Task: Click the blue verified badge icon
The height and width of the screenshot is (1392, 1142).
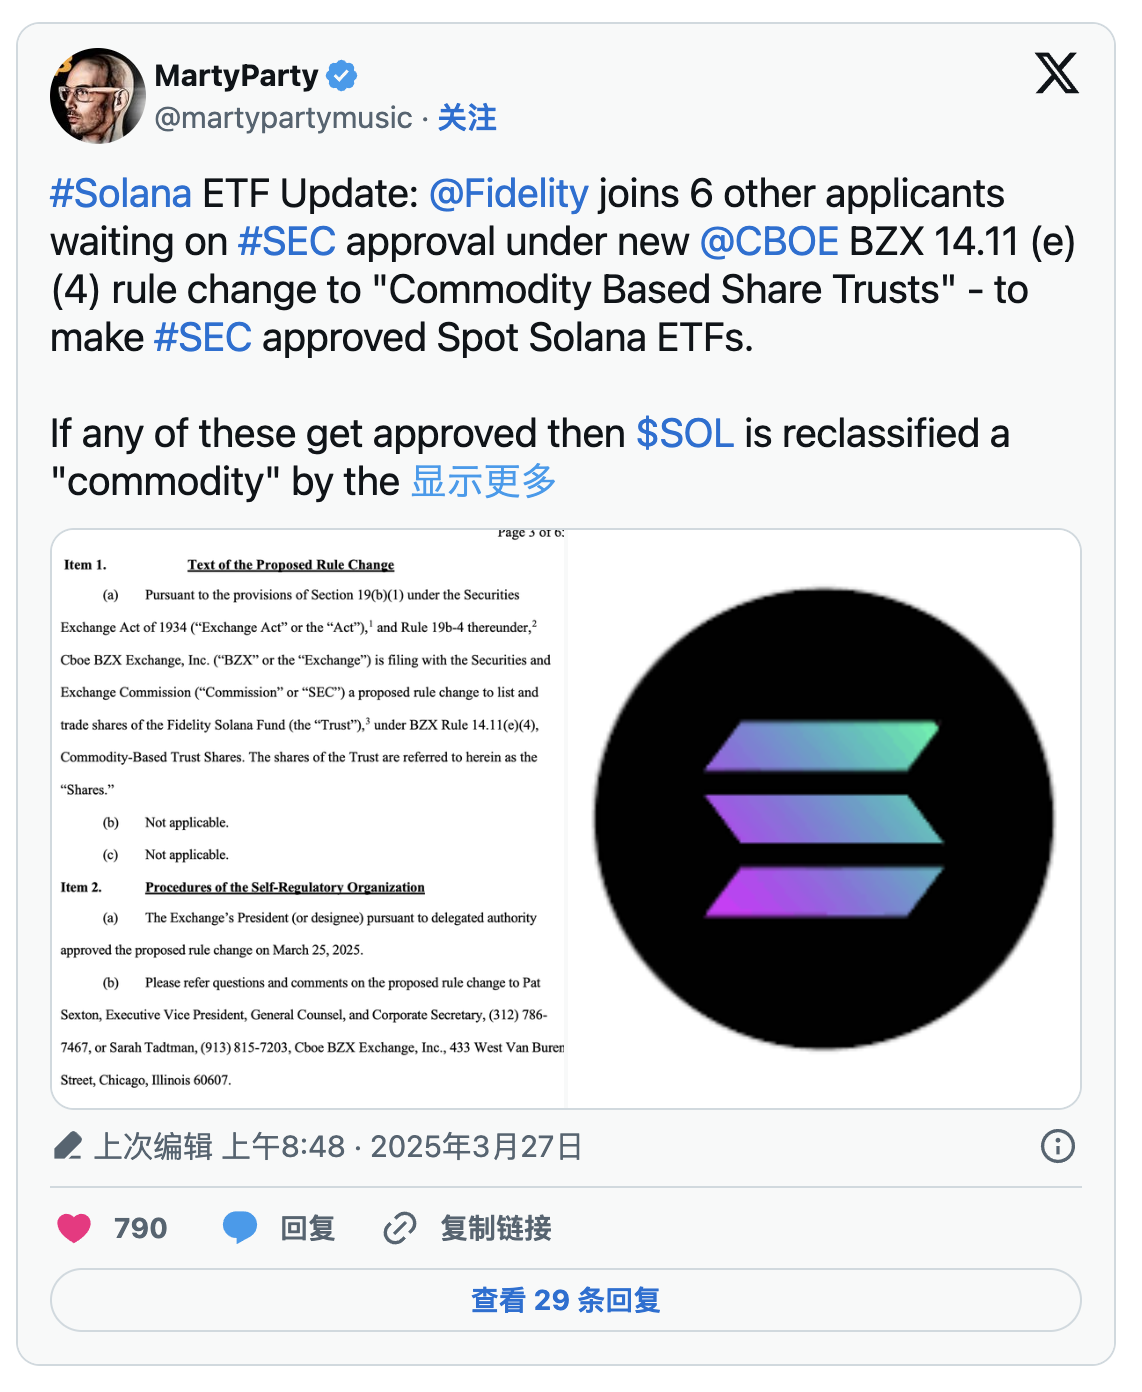Action: (x=342, y=75)
